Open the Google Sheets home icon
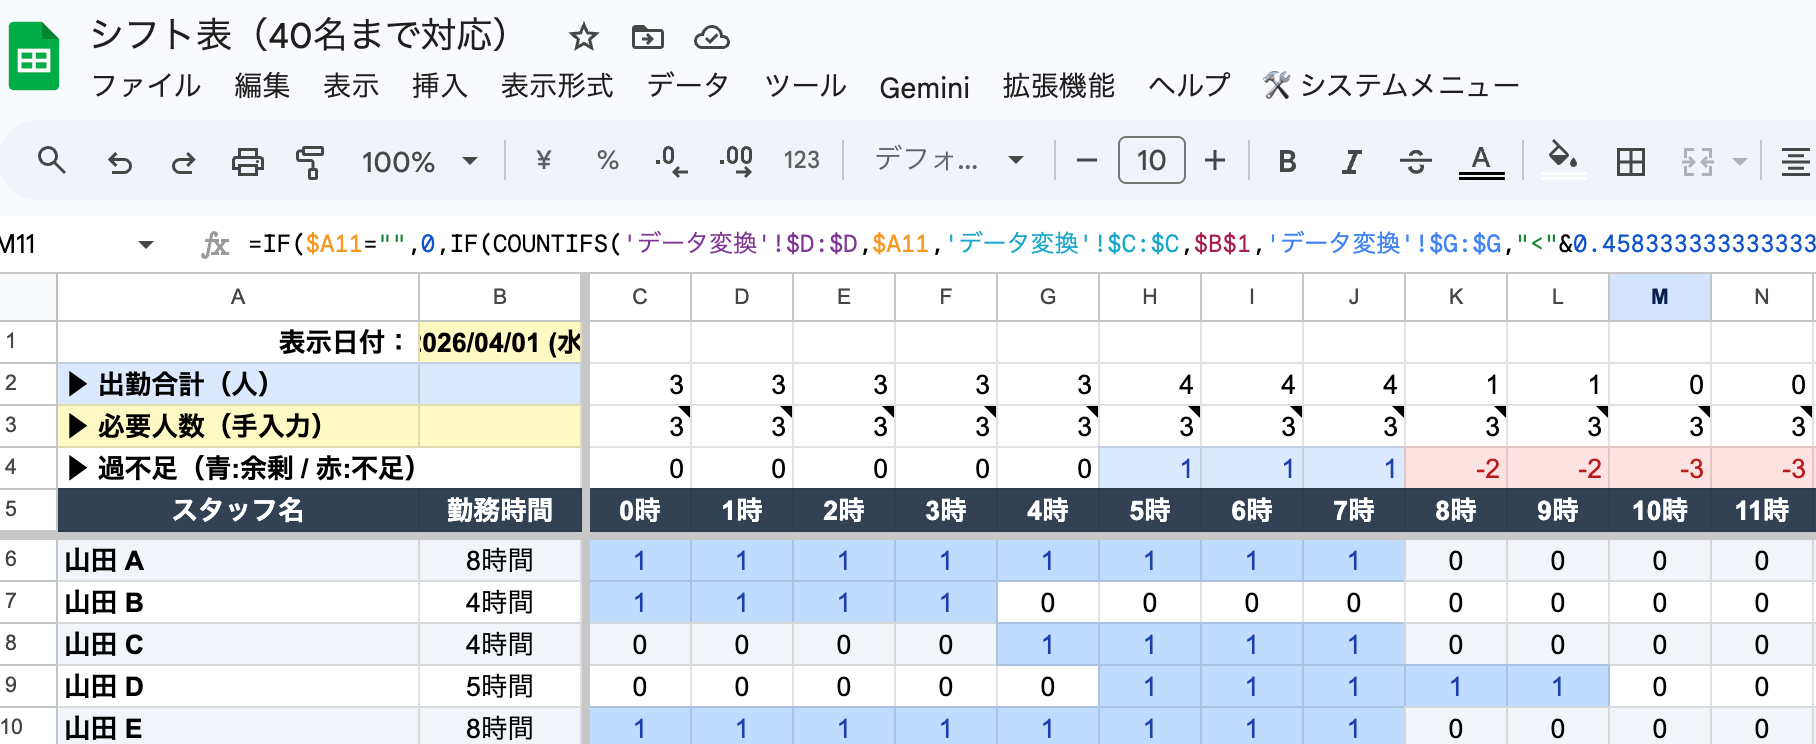Screen dimensions: 1816x744 (x=34, y=57)
